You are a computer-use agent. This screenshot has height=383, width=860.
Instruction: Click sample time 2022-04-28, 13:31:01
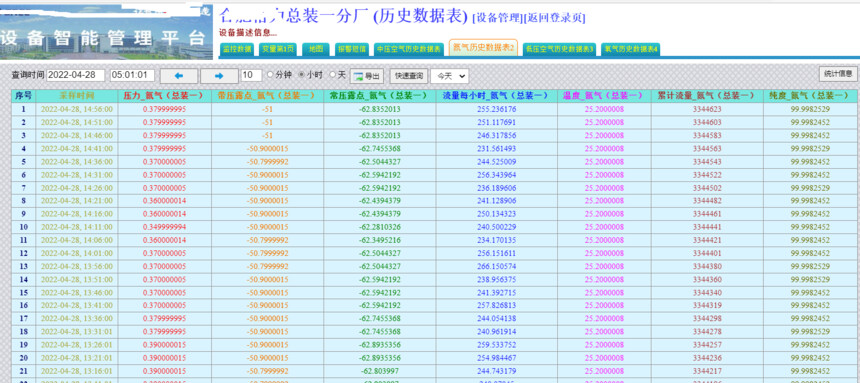[77, 331]
